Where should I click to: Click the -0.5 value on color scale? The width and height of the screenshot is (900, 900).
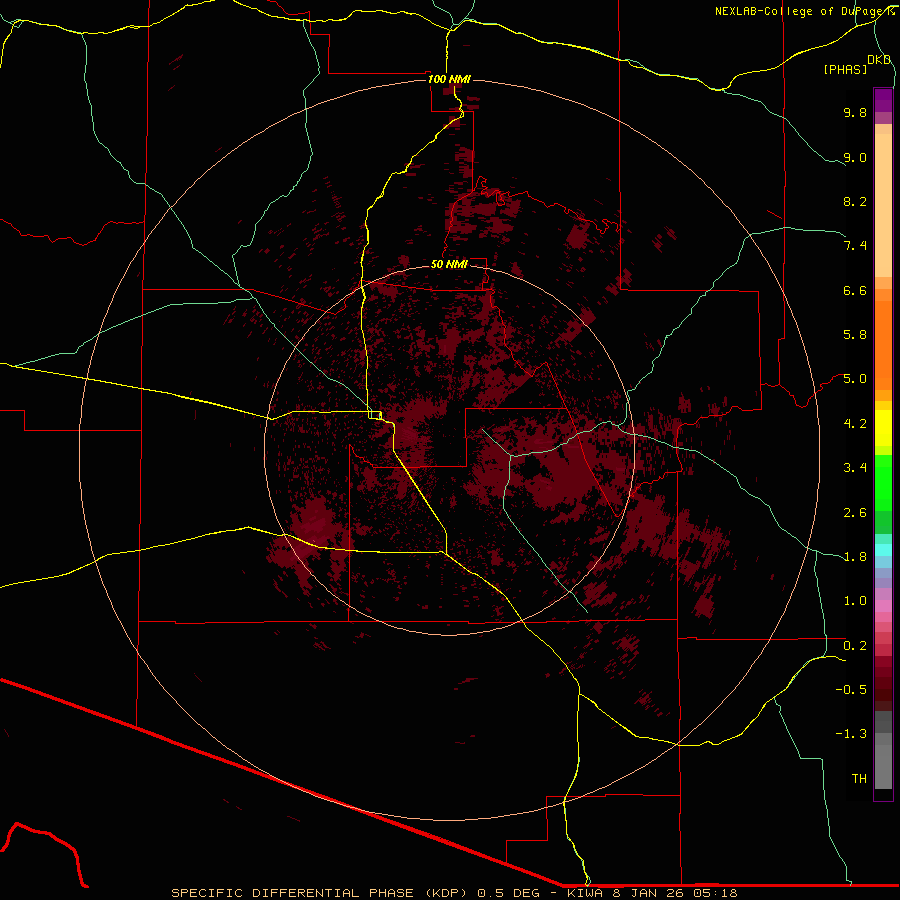851,689
